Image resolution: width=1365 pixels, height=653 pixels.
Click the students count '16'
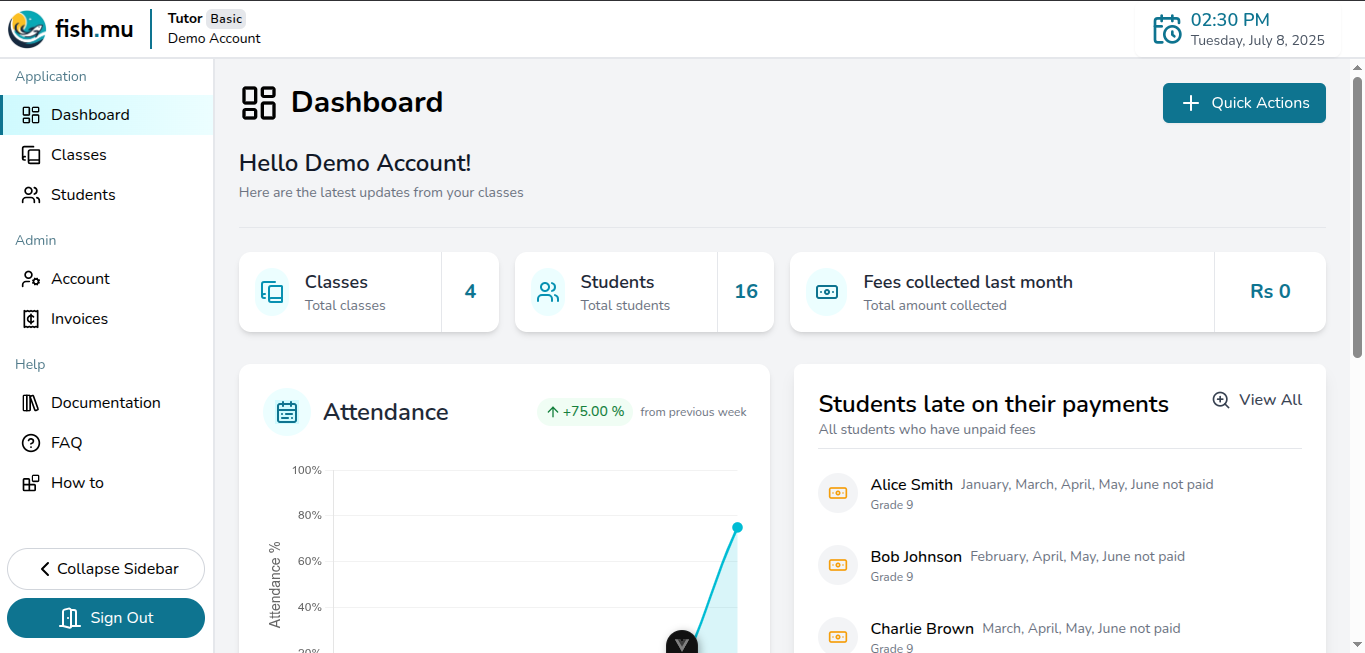[746, 292]
